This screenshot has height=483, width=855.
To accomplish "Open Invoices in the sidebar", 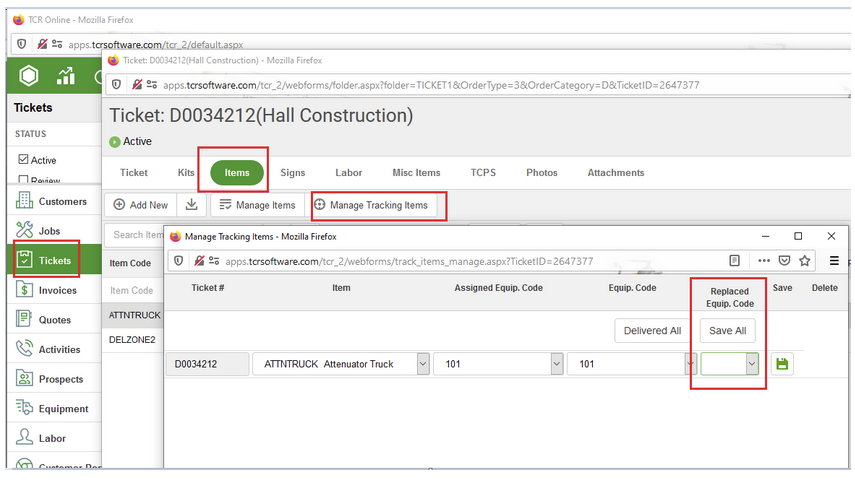I will pyautogui.click(x=54, y=290).
